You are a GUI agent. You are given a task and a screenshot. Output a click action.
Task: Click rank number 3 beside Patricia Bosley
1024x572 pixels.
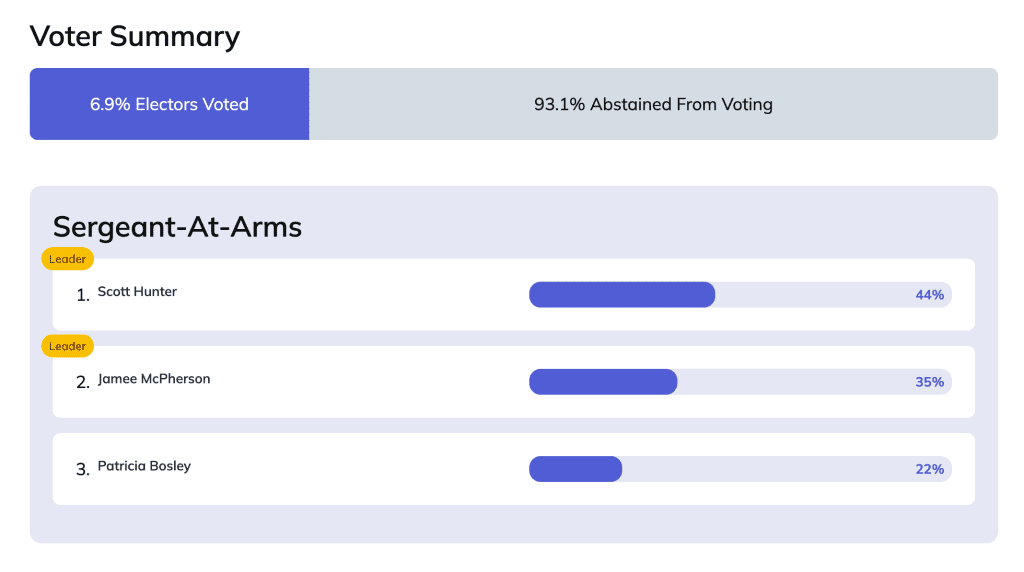(x=82, y=469)
